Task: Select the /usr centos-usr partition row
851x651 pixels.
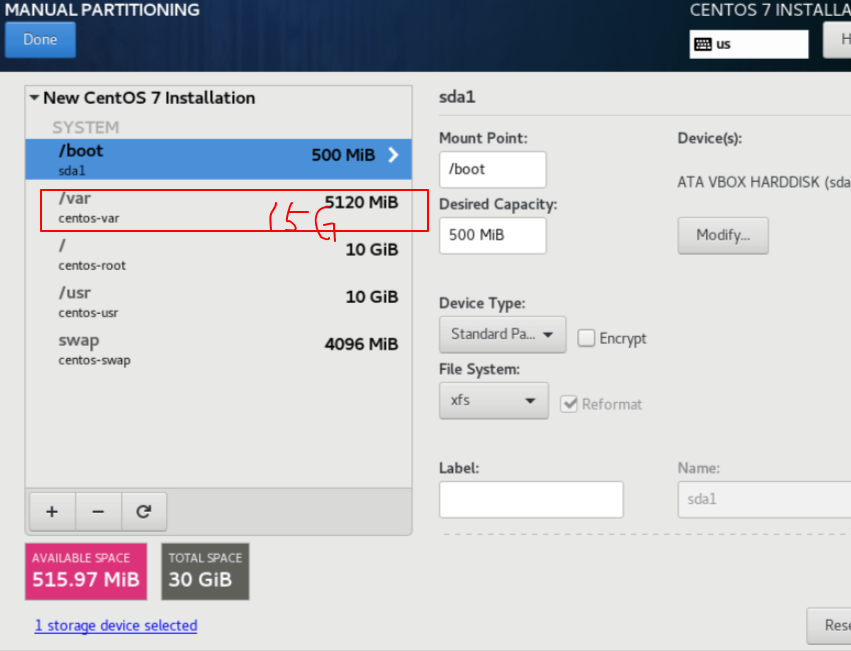Action: [x=218, y=302]
